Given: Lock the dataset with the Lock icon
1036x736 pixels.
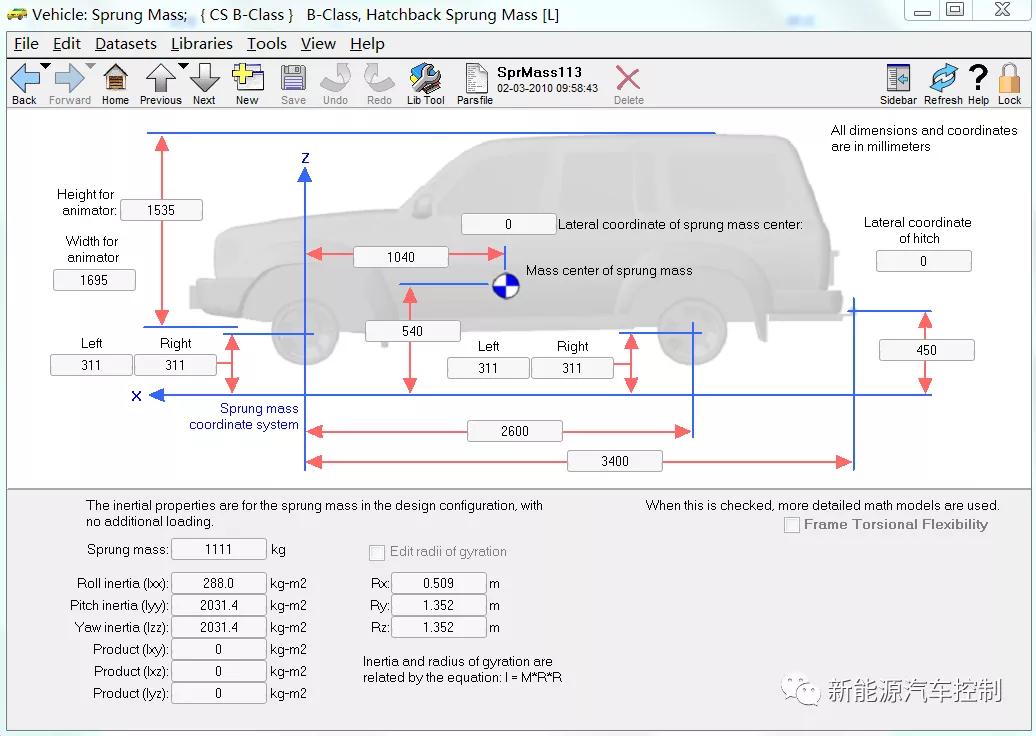Looking at the screenshot, I should [x=1009, y=82].
